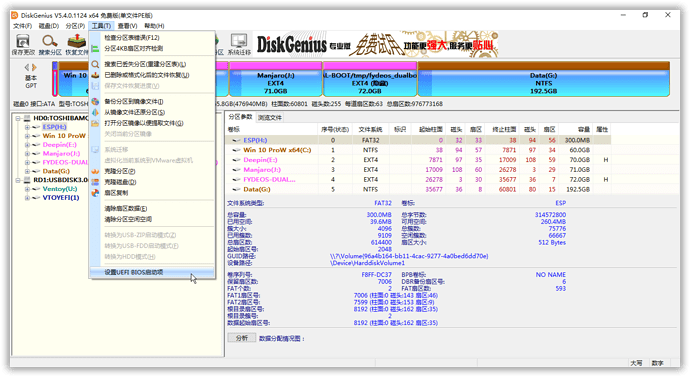
Task: Click the Data(G:) partition bar
Action: point(543,80)
